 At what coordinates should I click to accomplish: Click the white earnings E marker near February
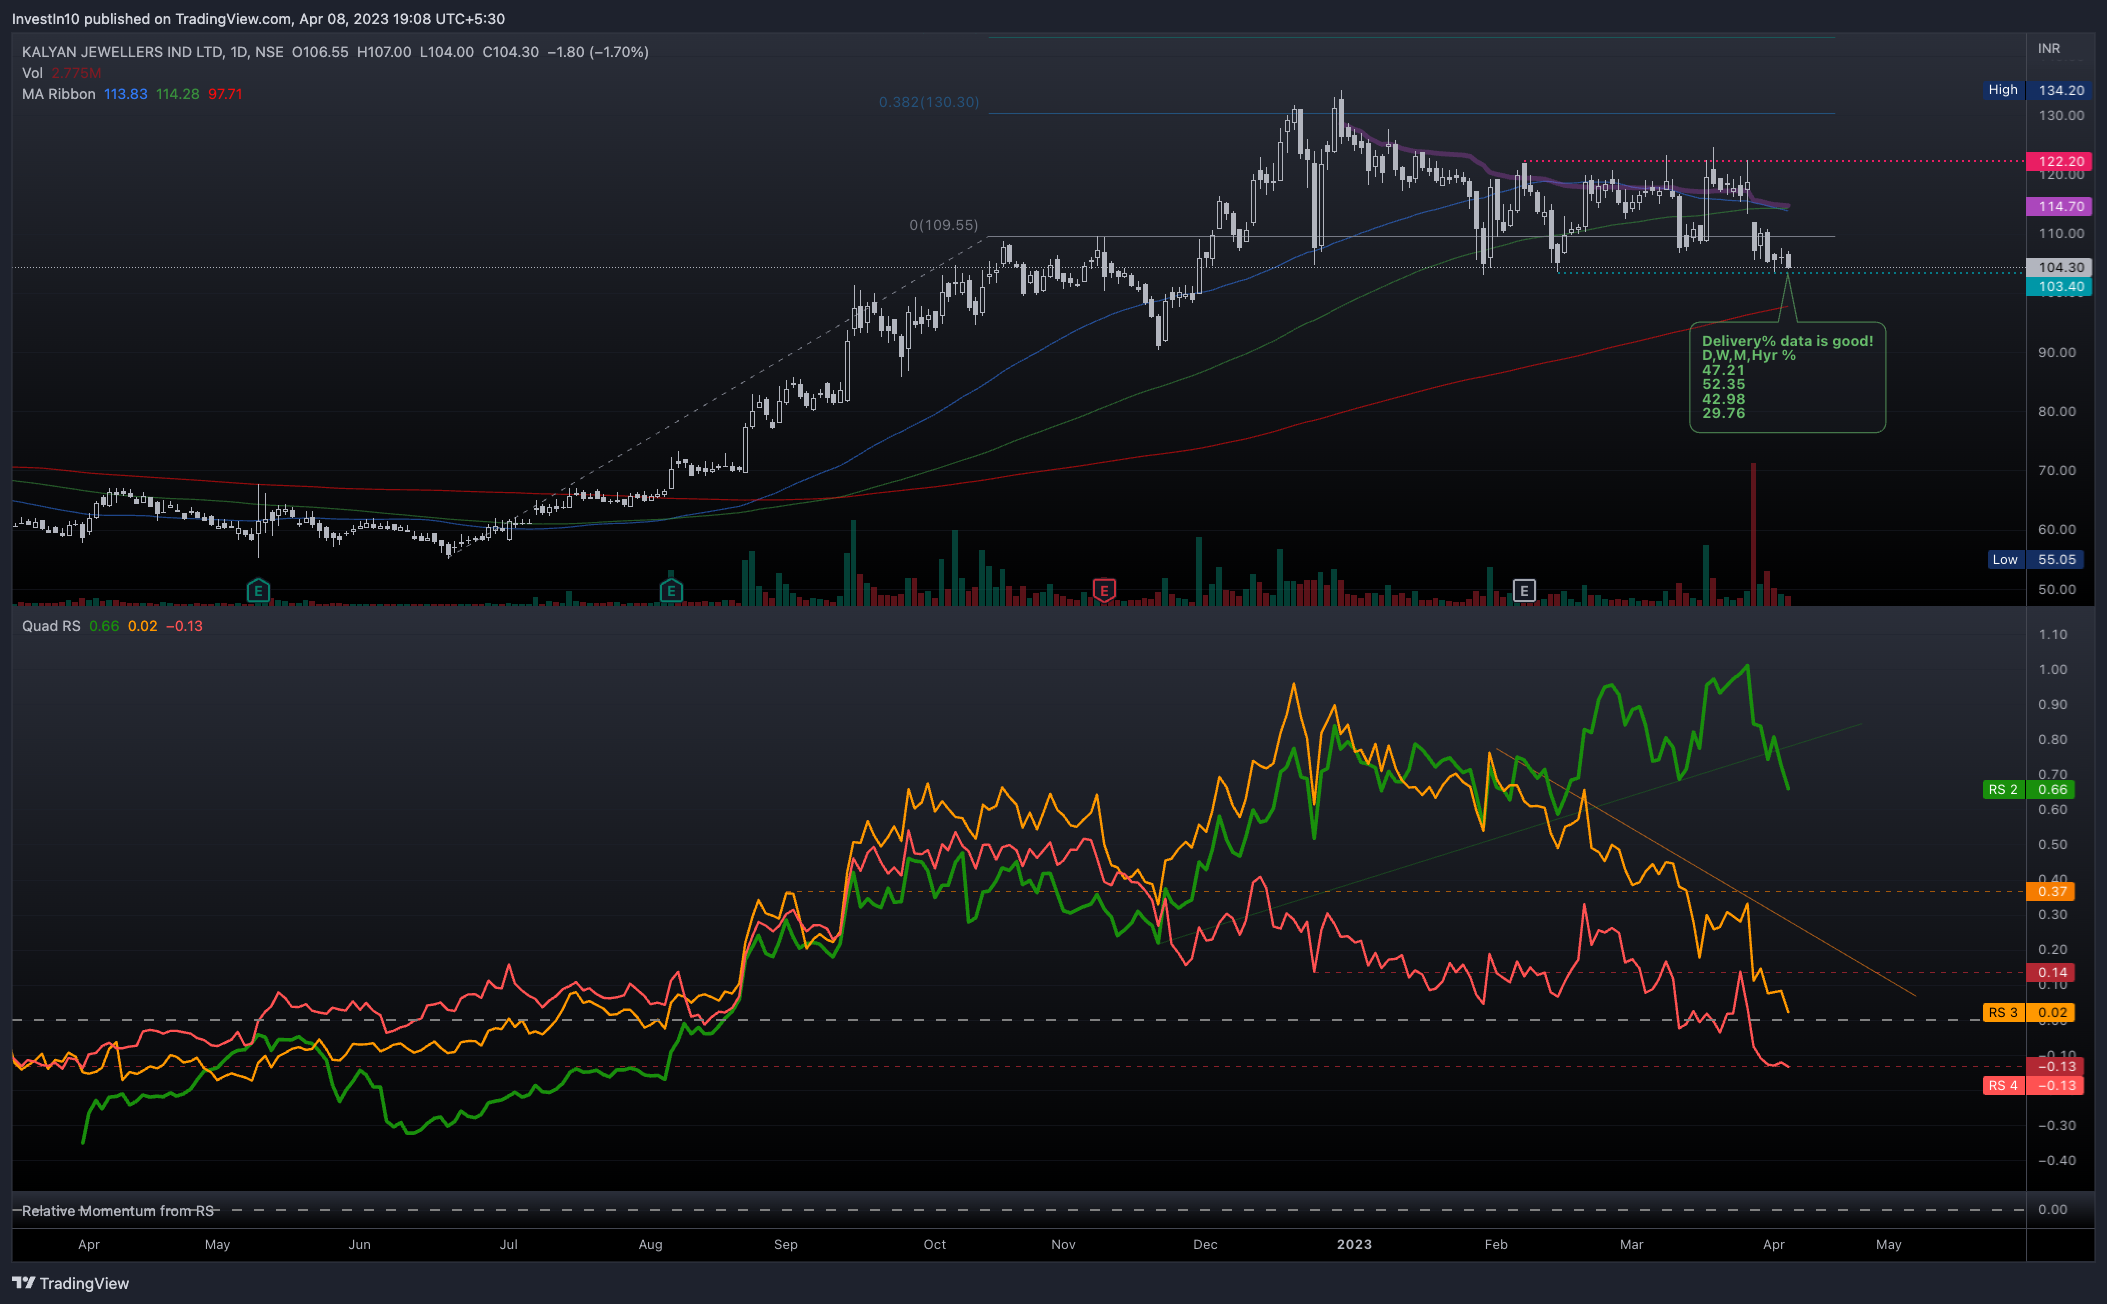[1524, 591]
